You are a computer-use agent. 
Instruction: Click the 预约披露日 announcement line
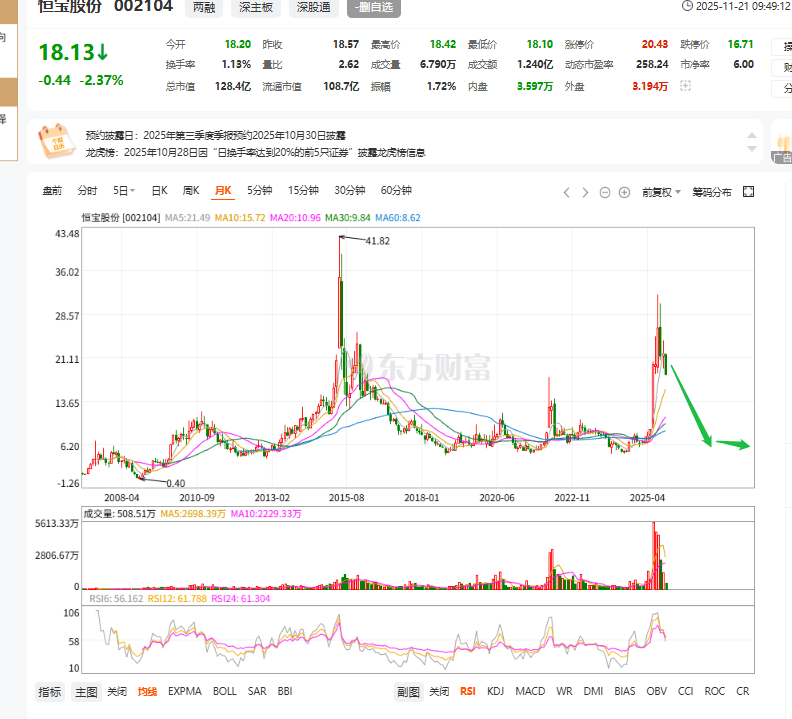215,135
